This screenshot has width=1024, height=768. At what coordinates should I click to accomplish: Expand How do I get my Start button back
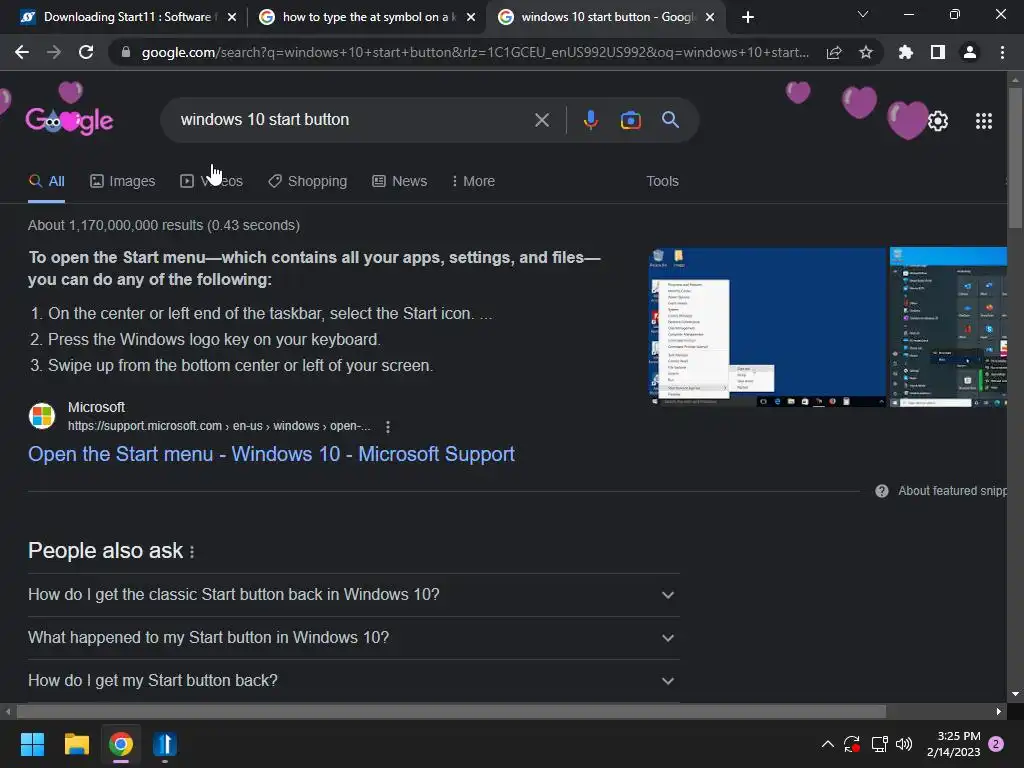coord(353,680)
